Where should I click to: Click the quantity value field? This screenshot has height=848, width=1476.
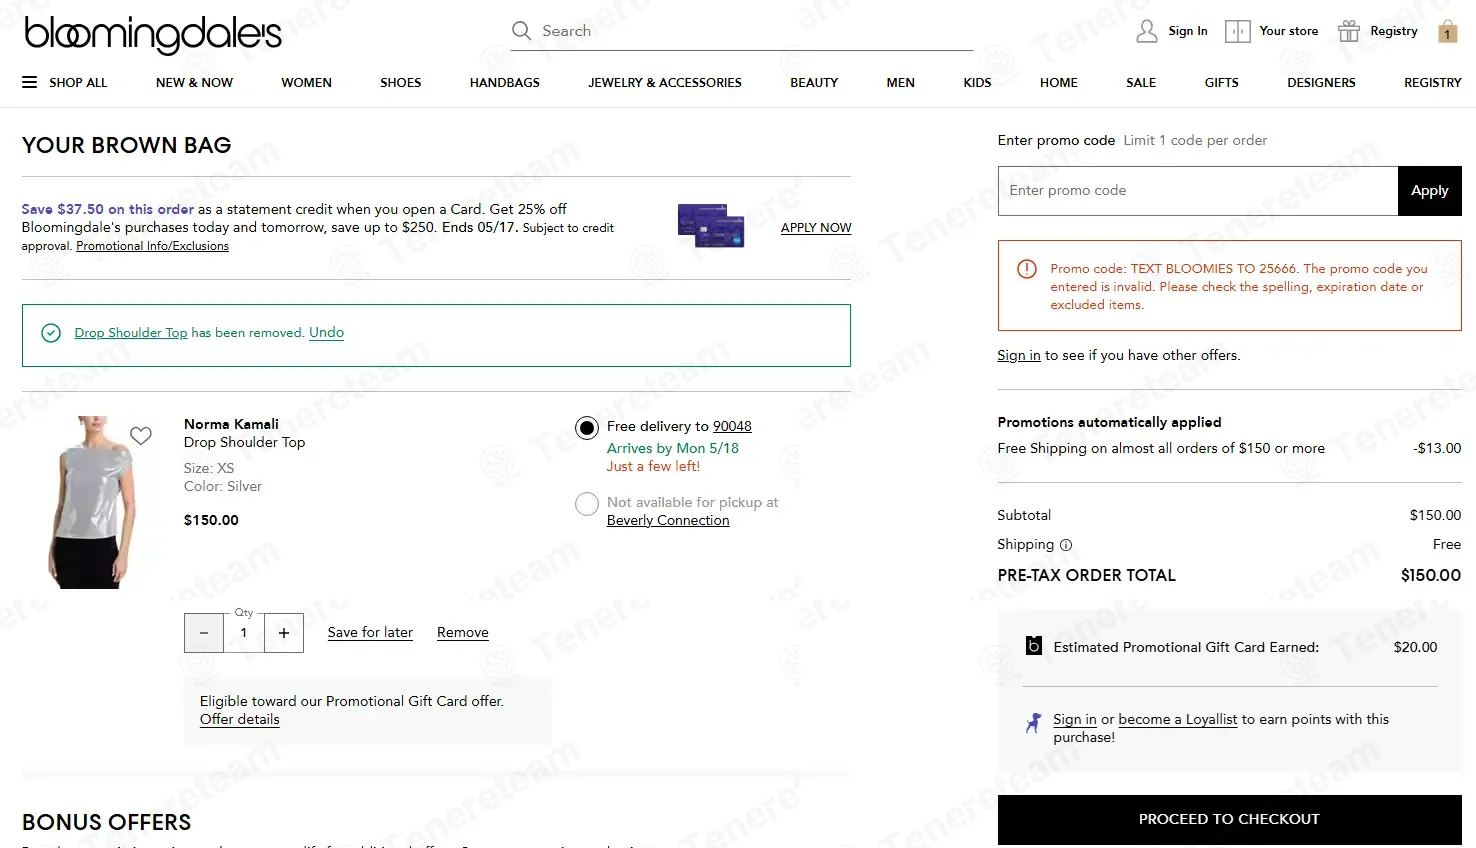point(244,633)
